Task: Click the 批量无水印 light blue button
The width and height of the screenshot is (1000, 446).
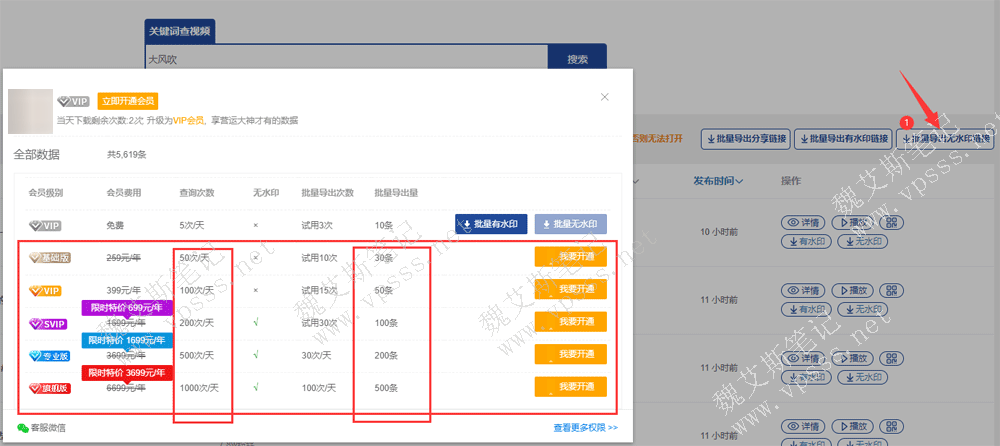Action: [570, 225]
